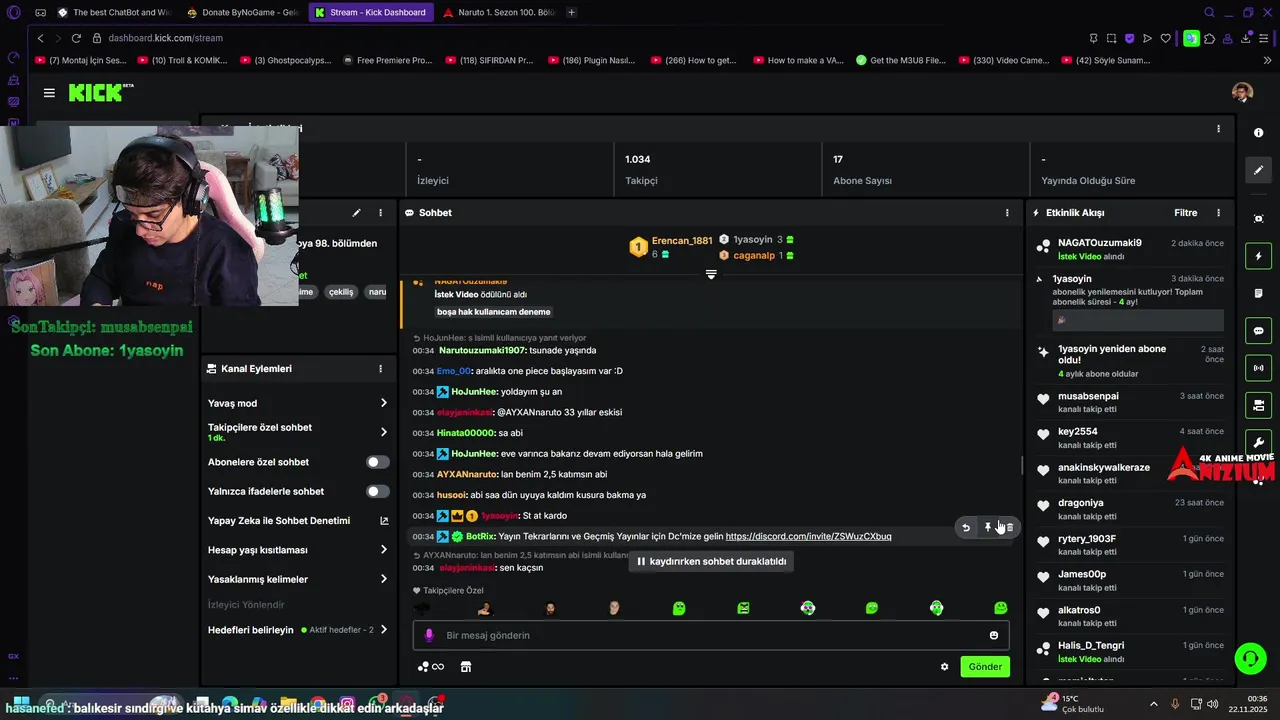Expand Hesap yaşı kısıtlaması option
The image size is (1280, 720).
click(x=298, y=550)
